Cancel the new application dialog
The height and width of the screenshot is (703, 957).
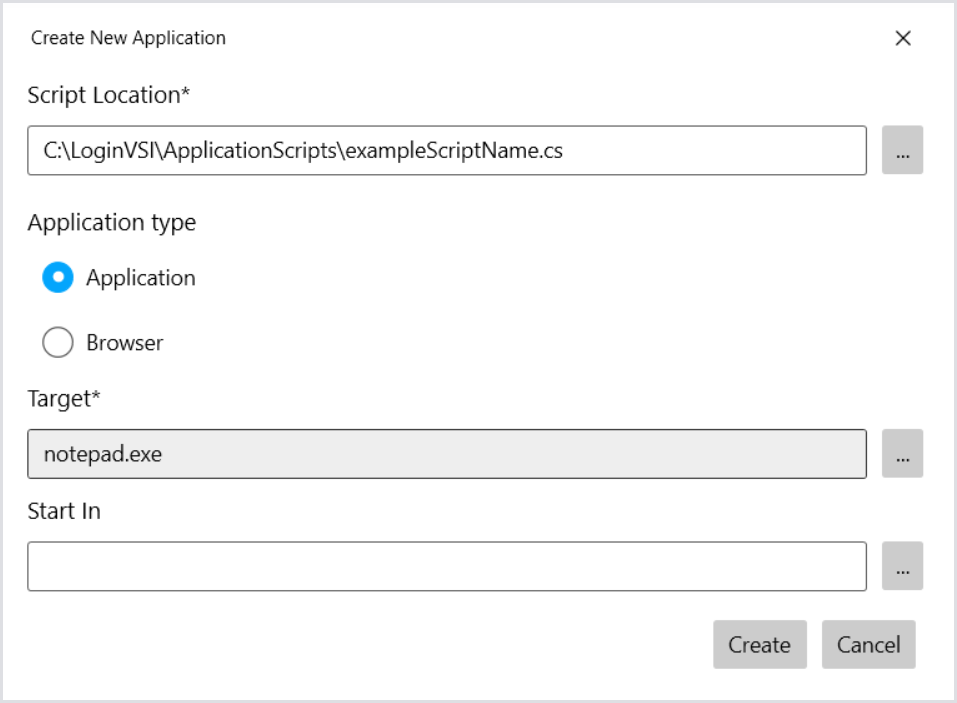(868, 645)
